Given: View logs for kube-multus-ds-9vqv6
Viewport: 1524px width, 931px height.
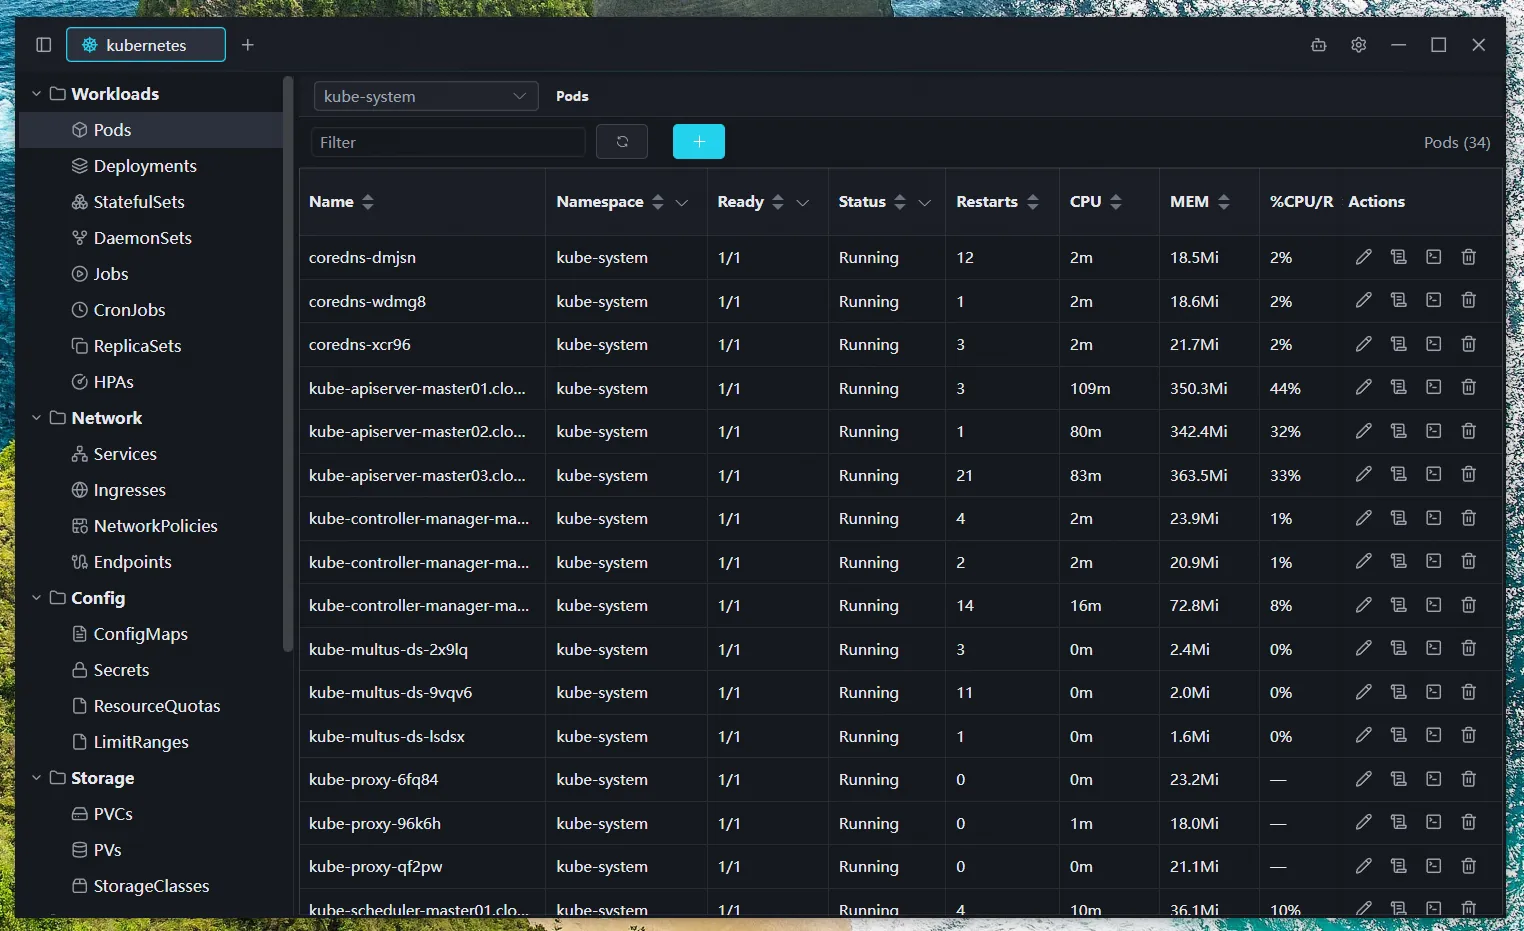Looking at the screenshot, I should (x=1398, y=692).
